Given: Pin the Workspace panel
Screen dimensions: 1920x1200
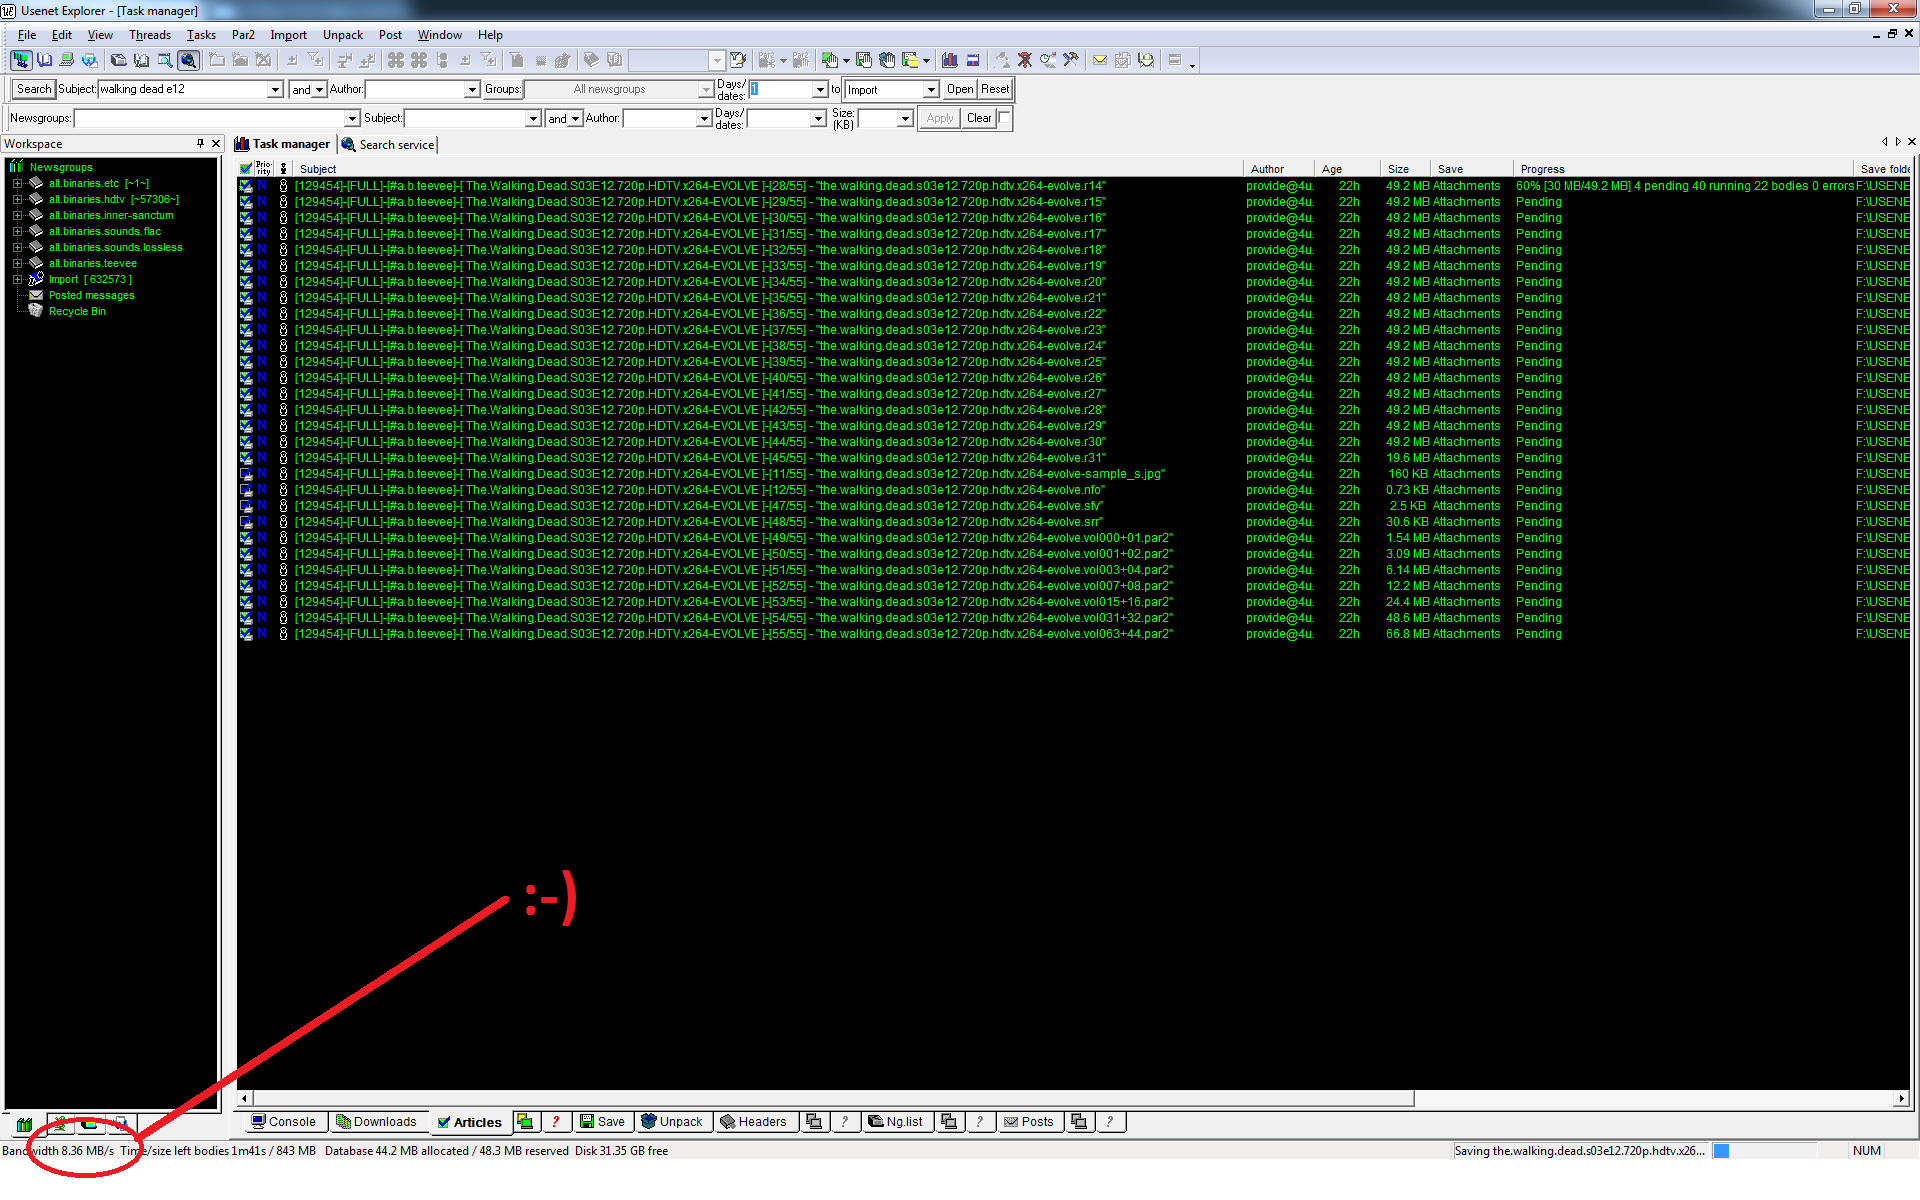Looking at the screenshot, I should coord(200,143).
